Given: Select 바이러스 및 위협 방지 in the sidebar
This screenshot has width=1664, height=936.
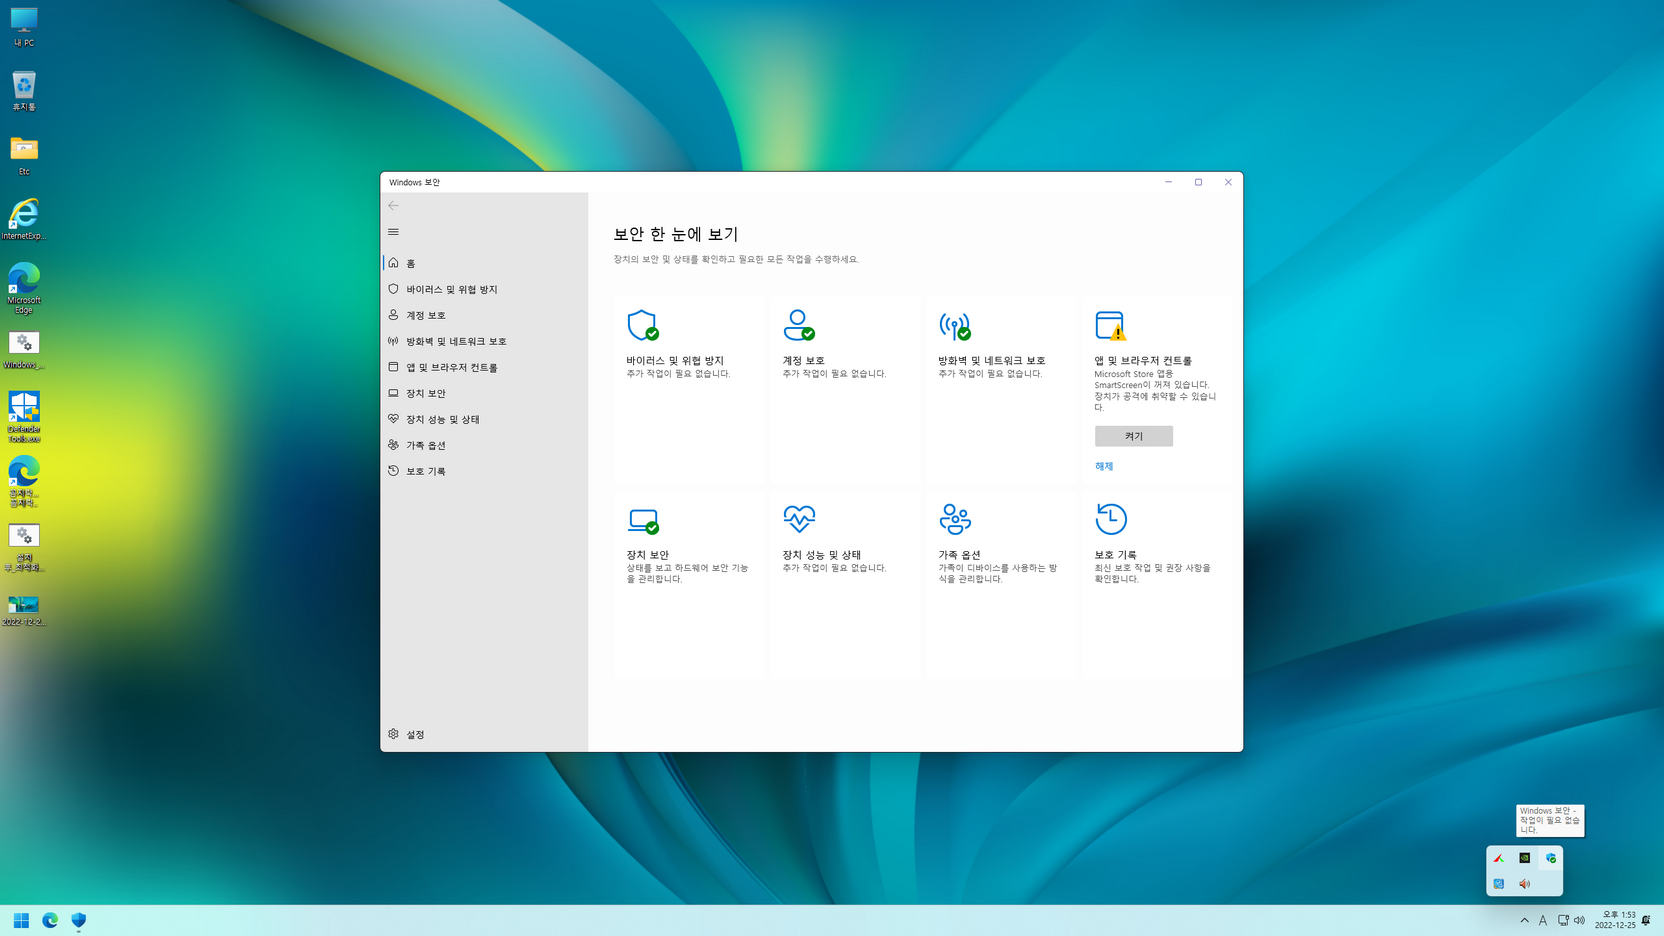Looking at the screenshot, I should 484,289.
